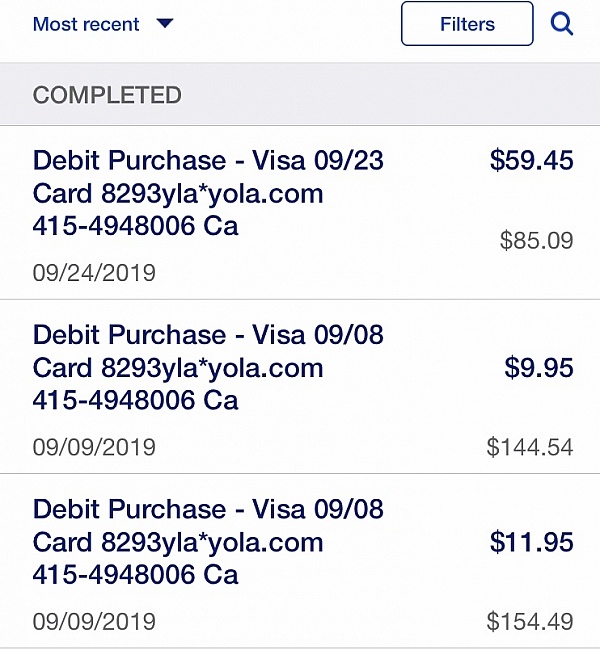
Task: Click the 09/24/2019 transaction date
Action: pyautogui.click(x=94, y=273)
